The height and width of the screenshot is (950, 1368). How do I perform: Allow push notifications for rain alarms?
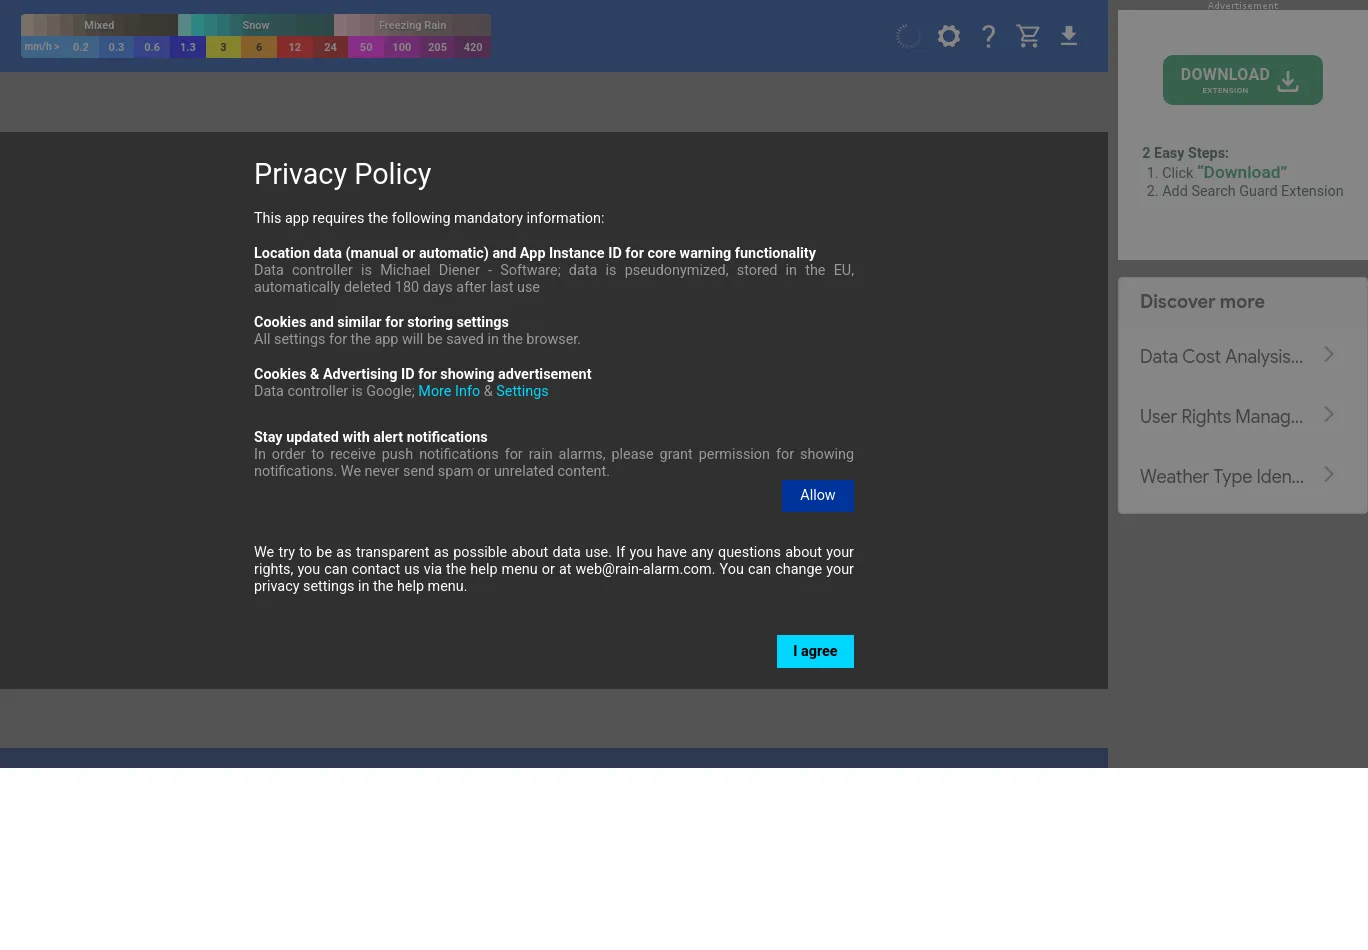(x=817, y=496)
